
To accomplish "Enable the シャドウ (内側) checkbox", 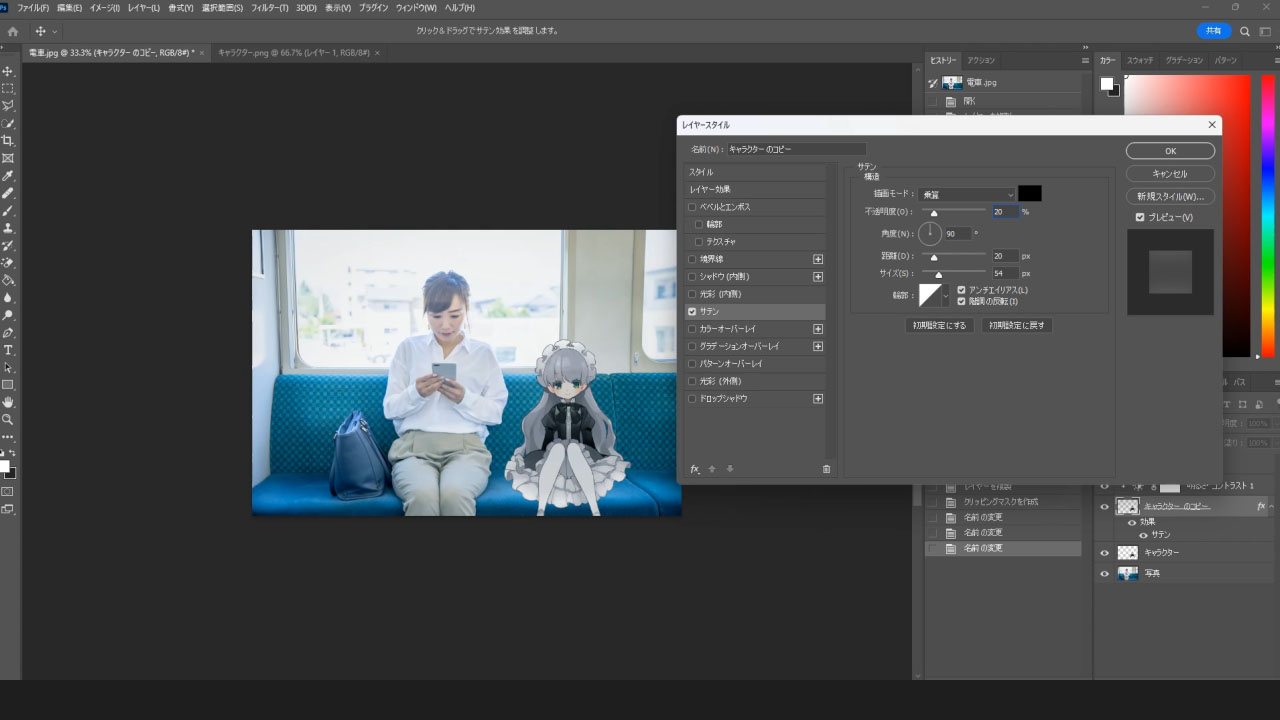I will 692,277.
